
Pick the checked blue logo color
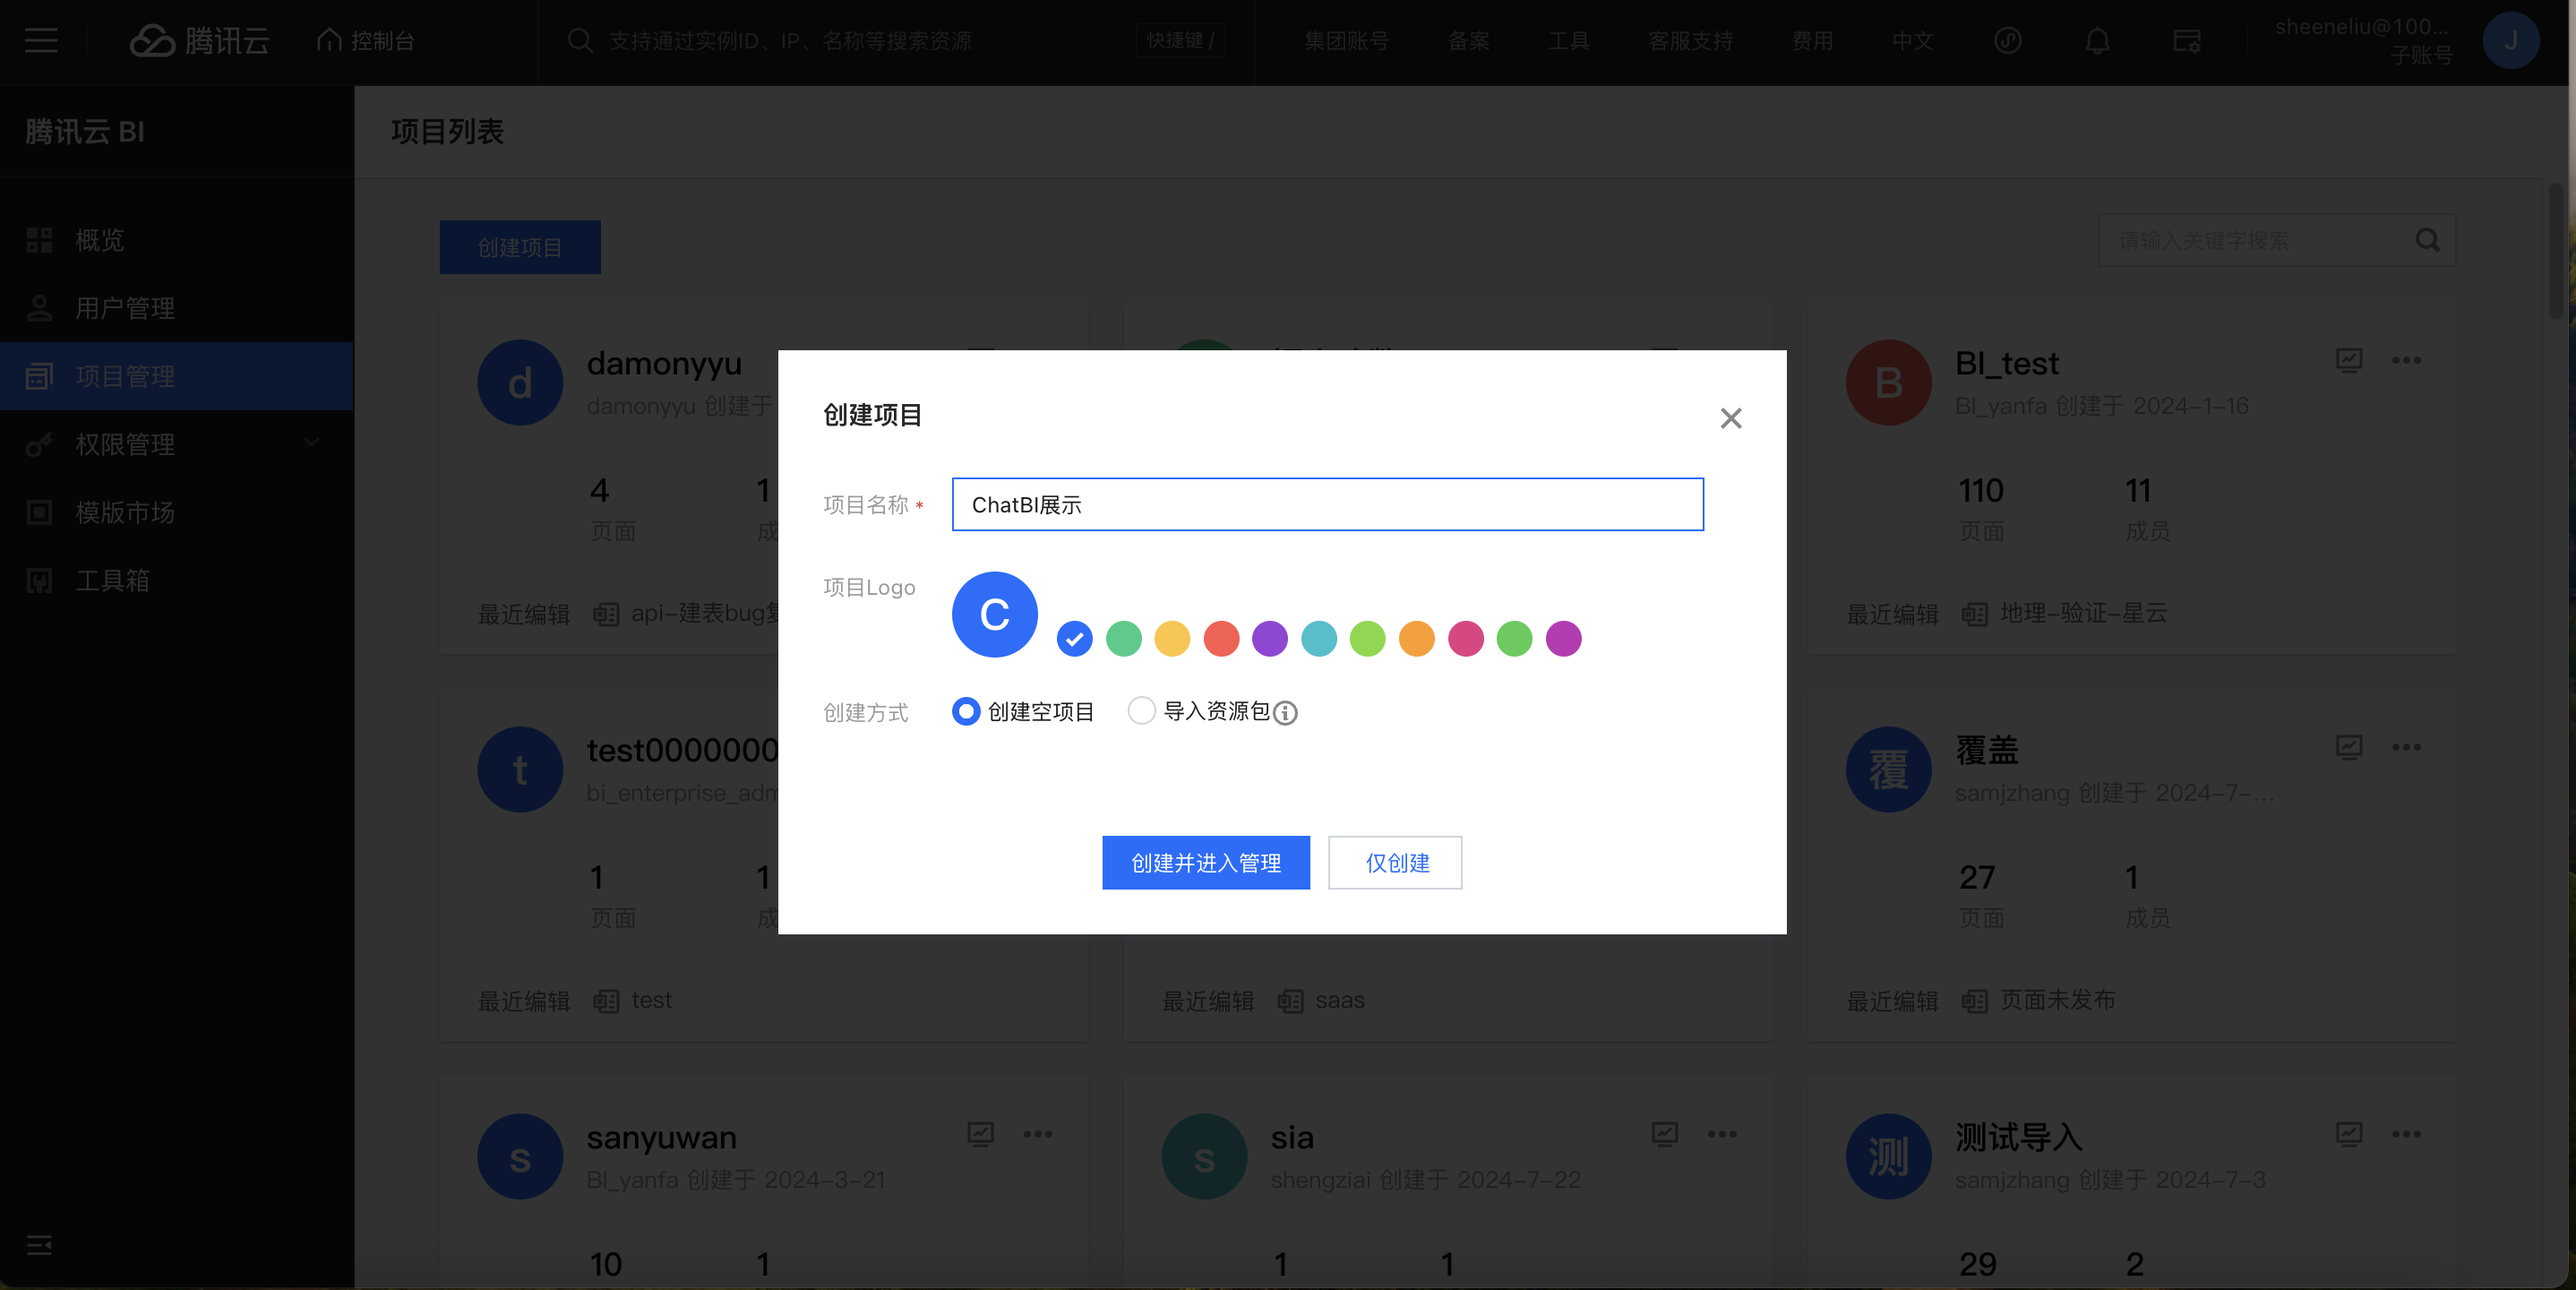coord(1074,638)
